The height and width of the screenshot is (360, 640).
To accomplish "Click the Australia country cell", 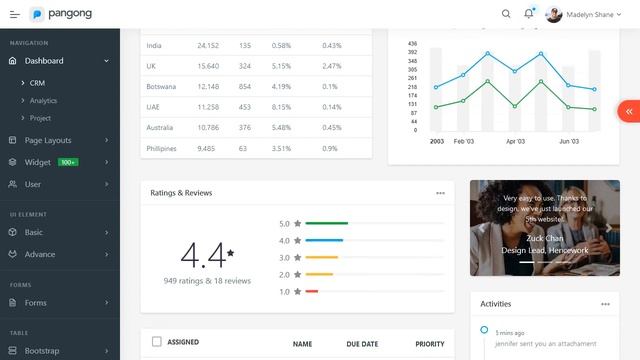I will (x=160, y=127).
